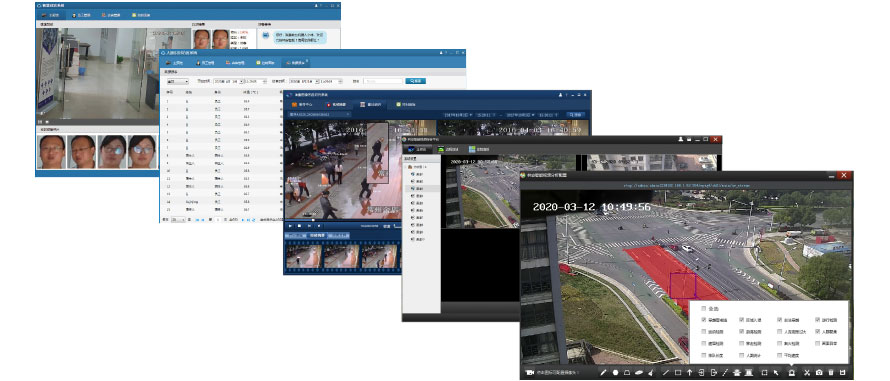This screenshot has height=381, width=890.
Task: Select the rectangle draw tool after the line tool
Action: coord(678,372)
